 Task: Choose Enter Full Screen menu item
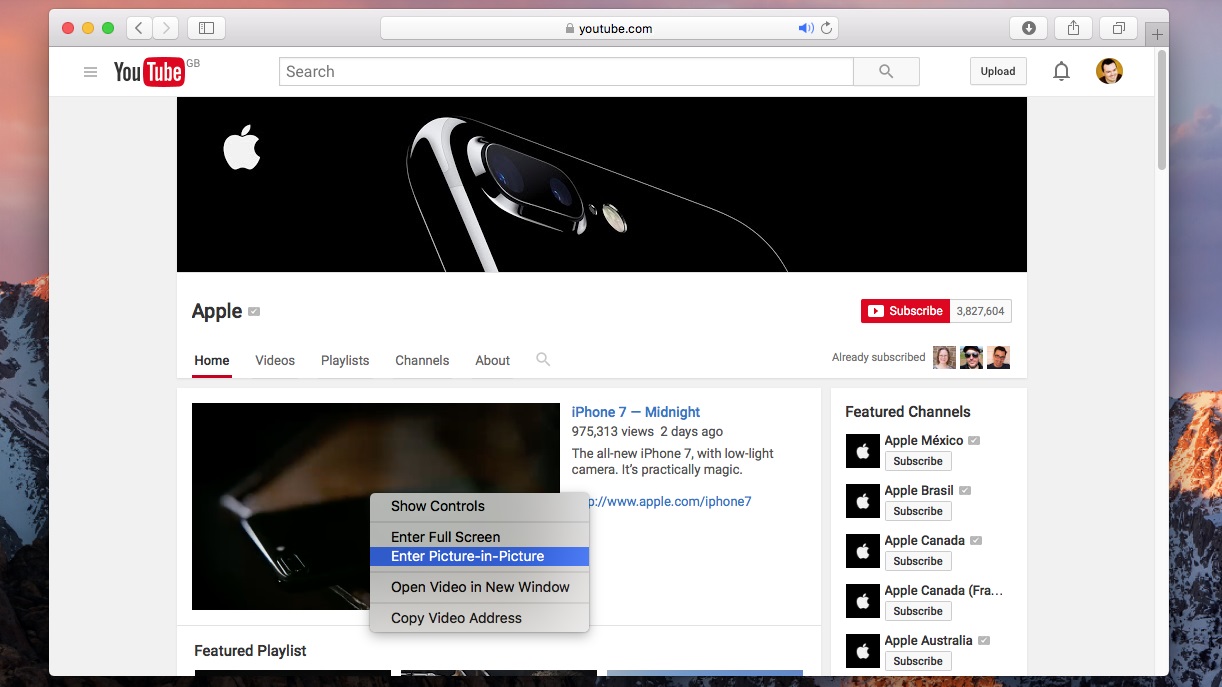[x=479, y=537]
